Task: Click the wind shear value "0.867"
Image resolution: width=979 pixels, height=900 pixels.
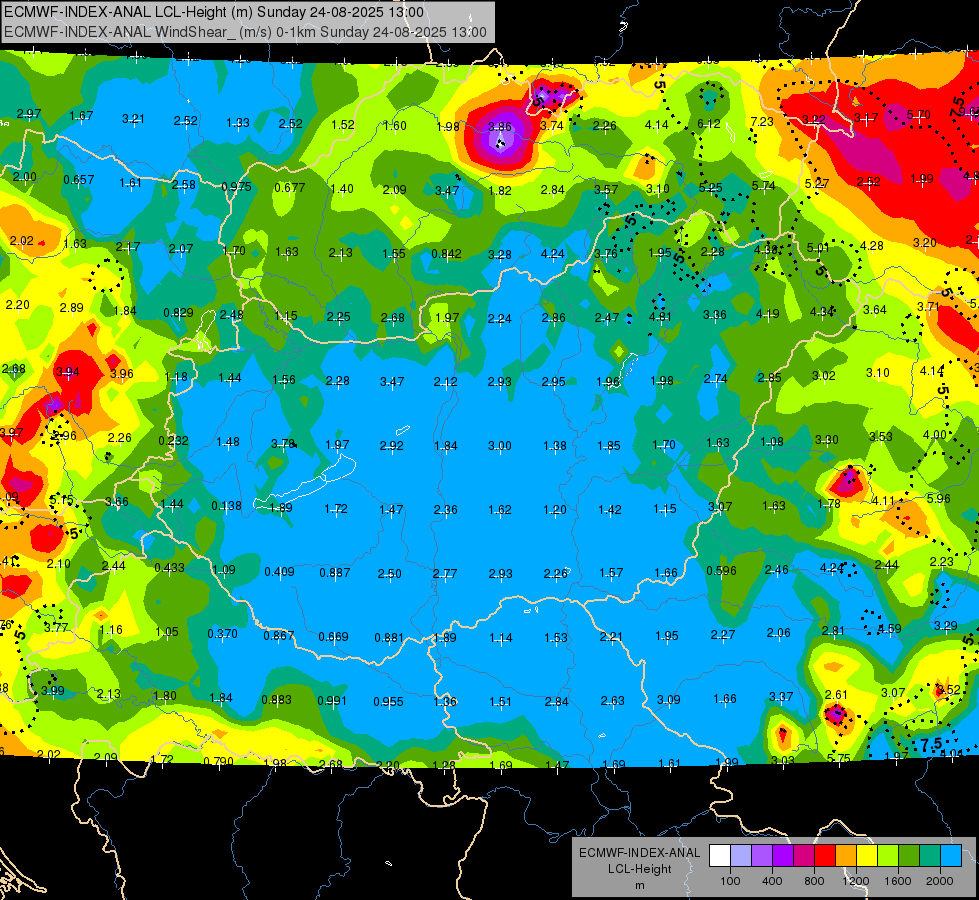Action: click(278, 635)
